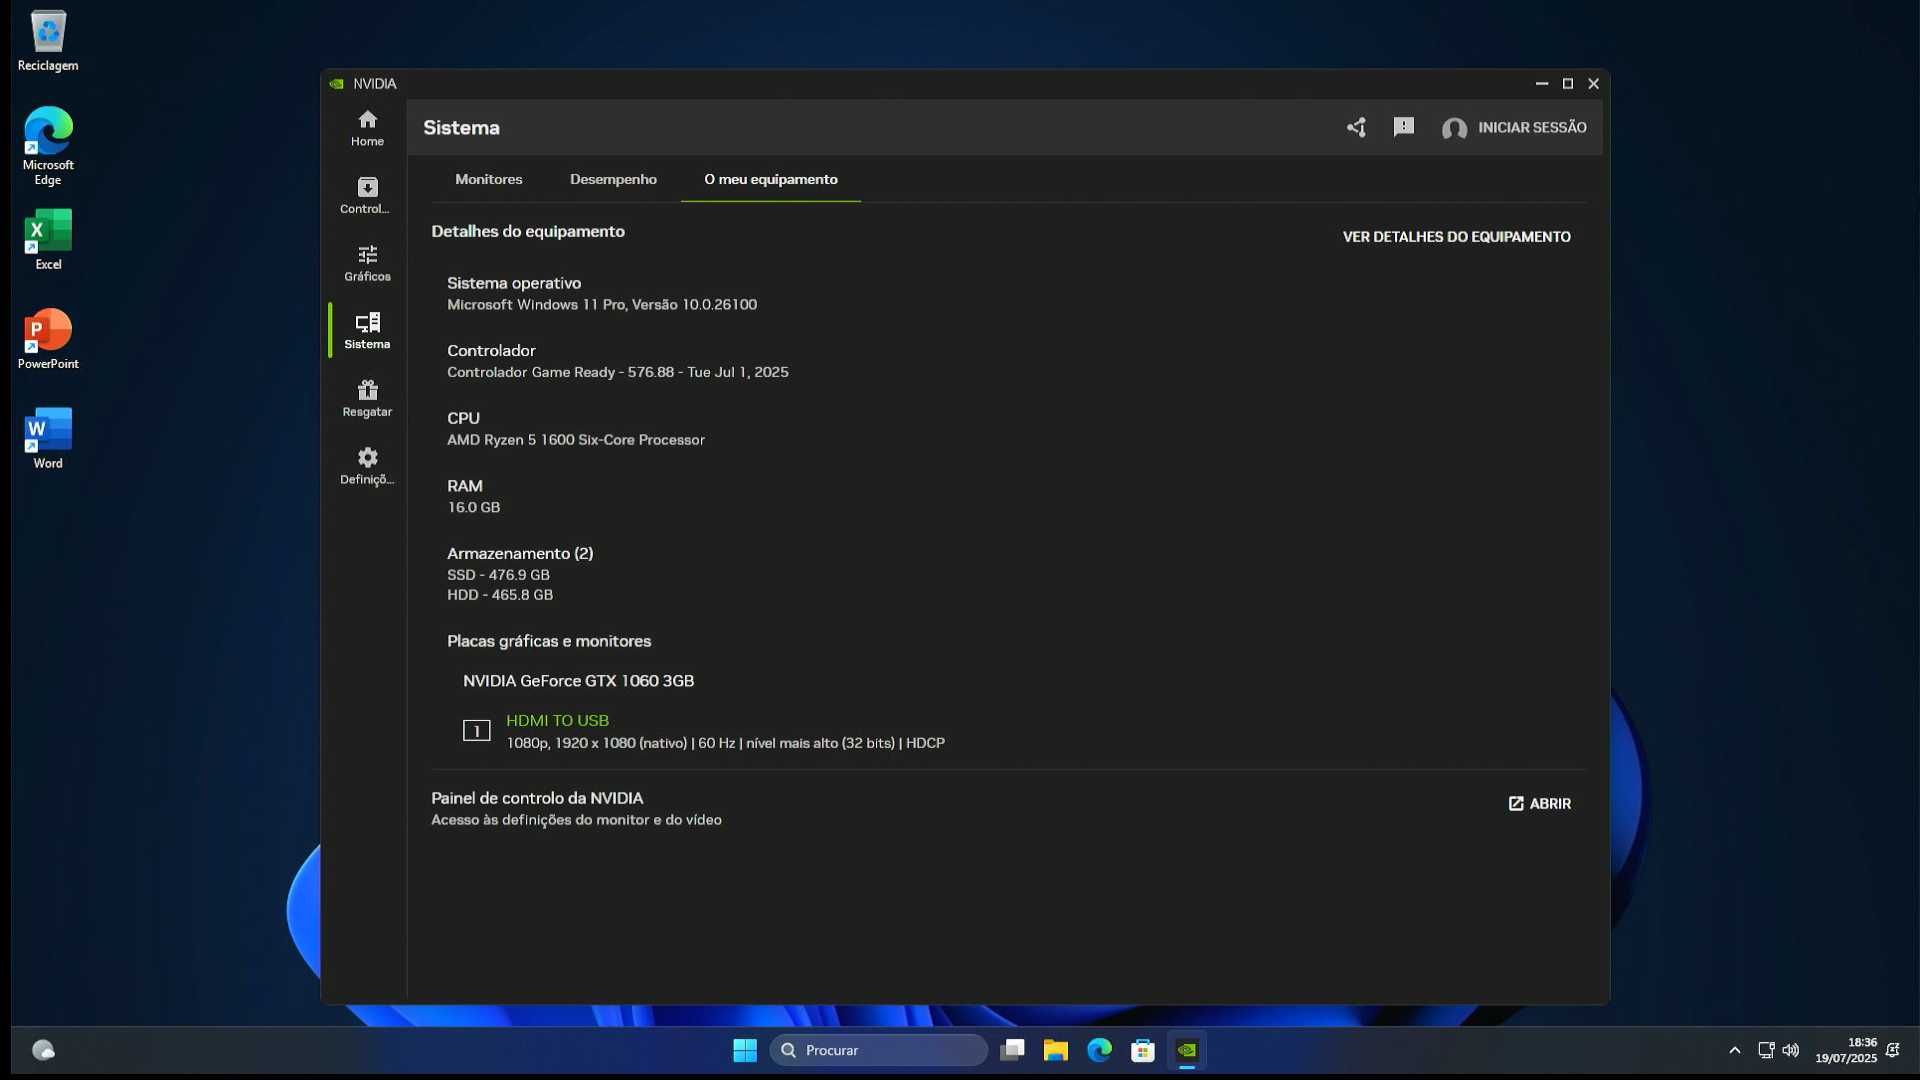Click 'Microsoft Windows 11 Pro, Versão 10.0.26100'
1920x1080 pixels.
coord(602,305)
